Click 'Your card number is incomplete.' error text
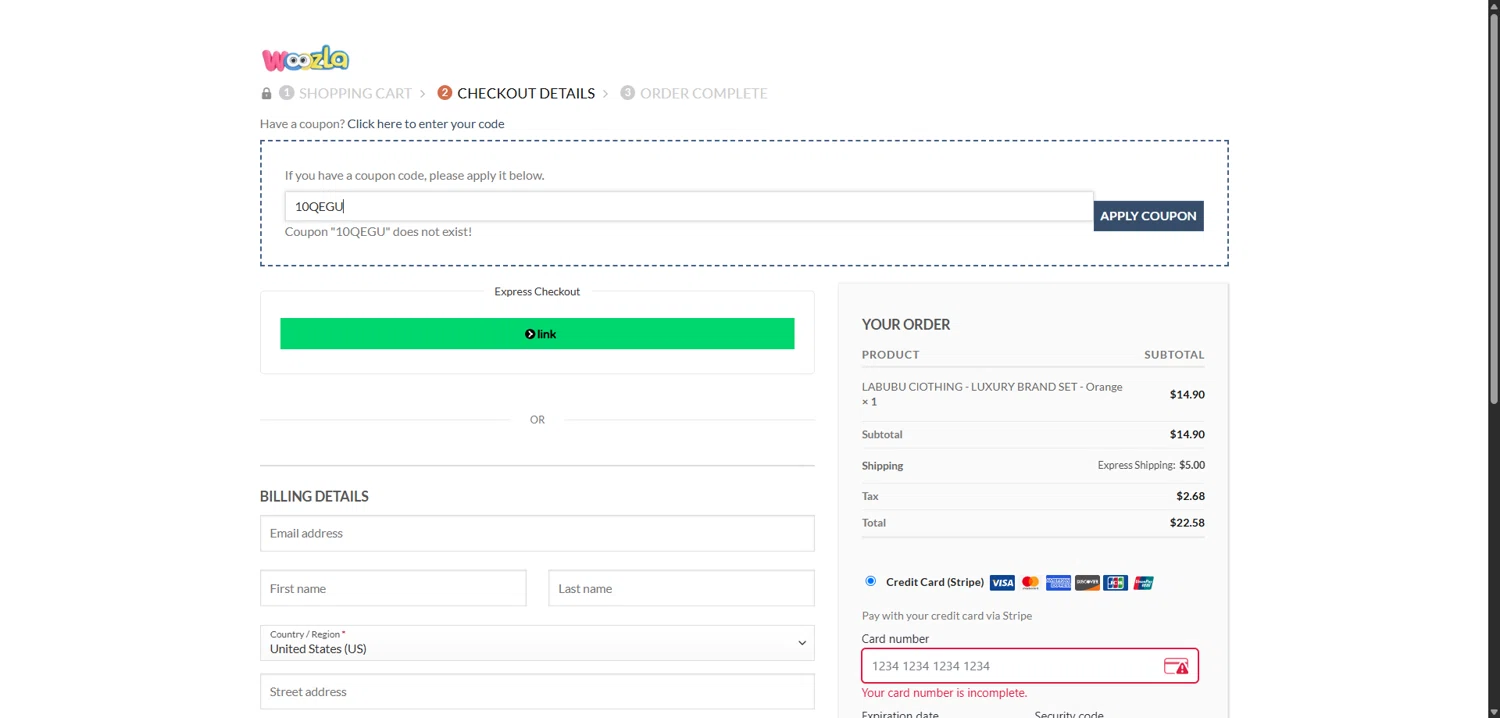1500x718 pixels. [944, 693]
